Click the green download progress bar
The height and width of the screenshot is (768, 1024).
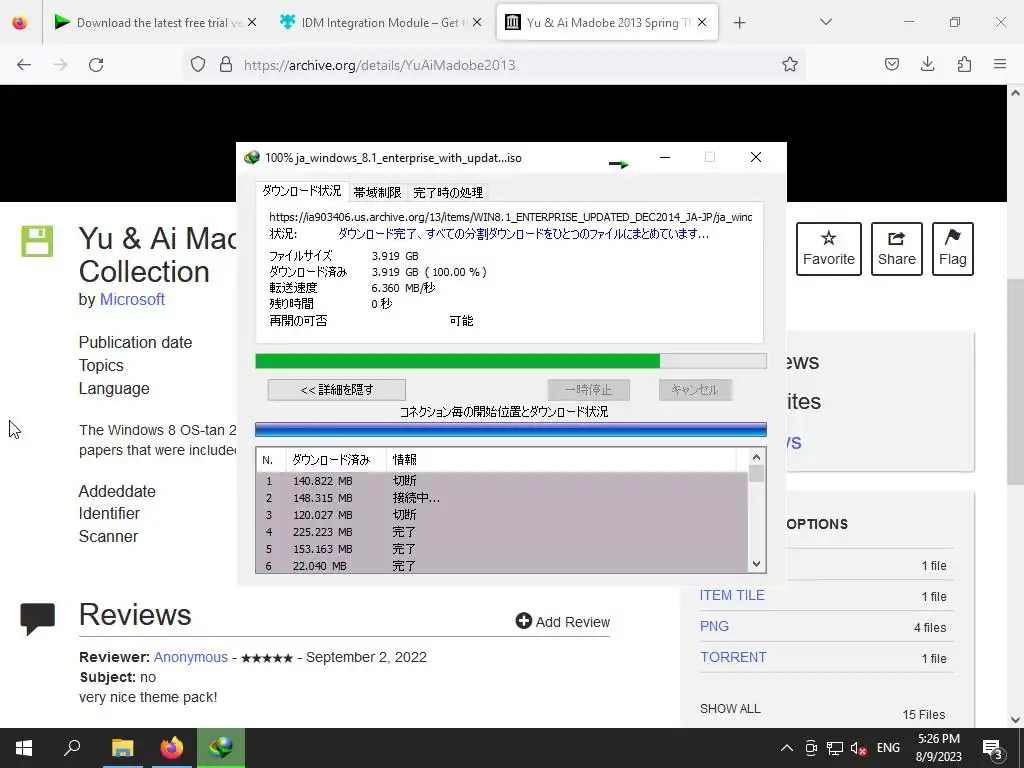pyautogui.click(x=511, y=361)
